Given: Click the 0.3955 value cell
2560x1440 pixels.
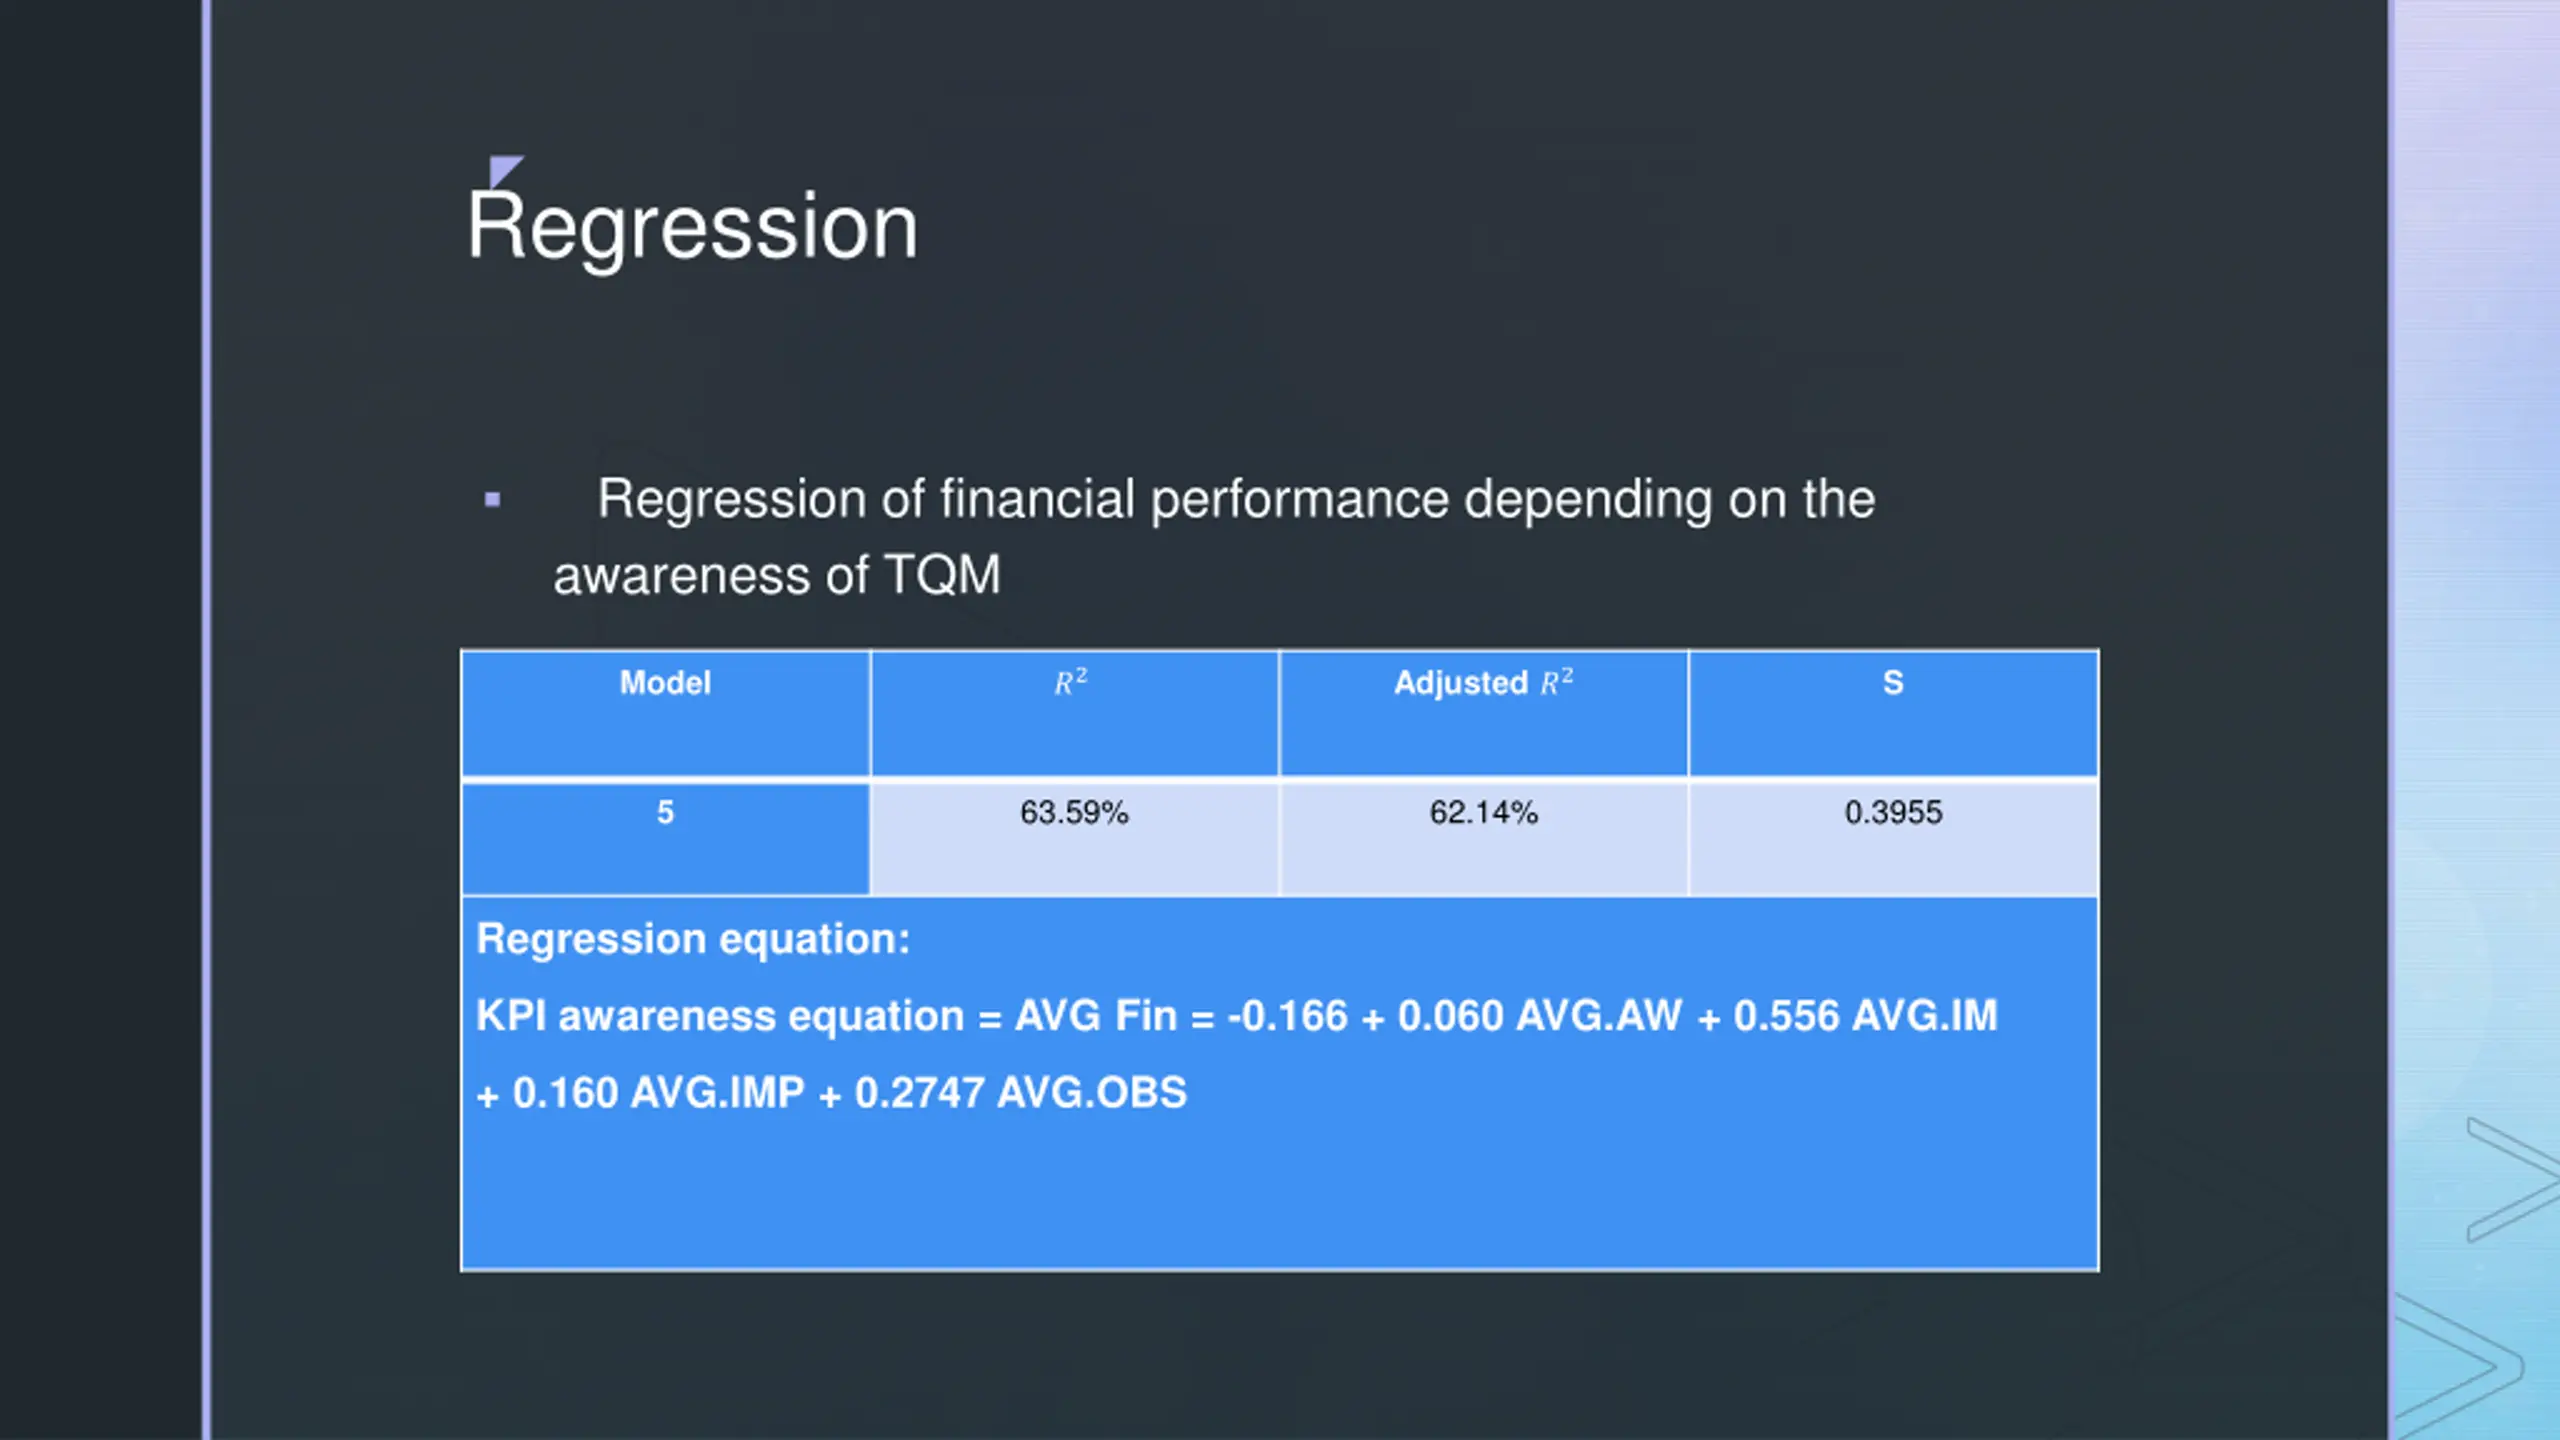Looking at the screenshot, I should click(1893, 837).
